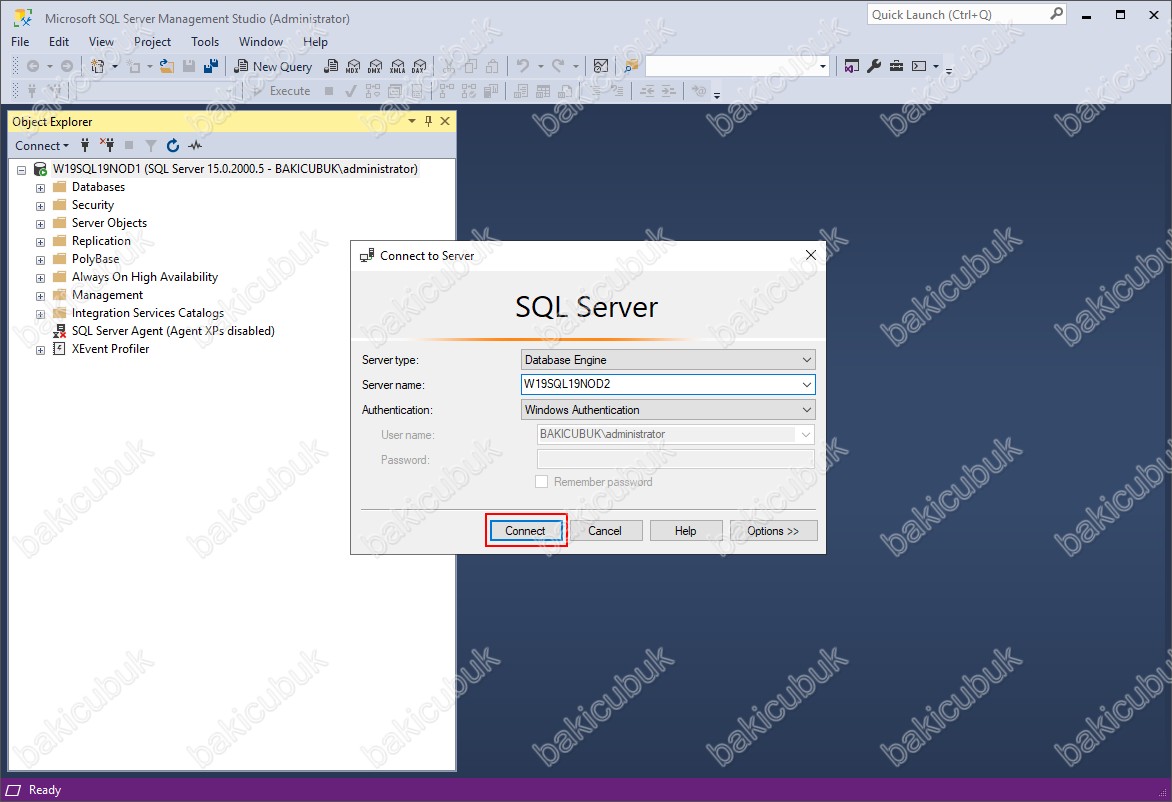This screenshot has width=1172, height=802.
Task: Click the New Item toolbar icon
Action: coord(97,67)
